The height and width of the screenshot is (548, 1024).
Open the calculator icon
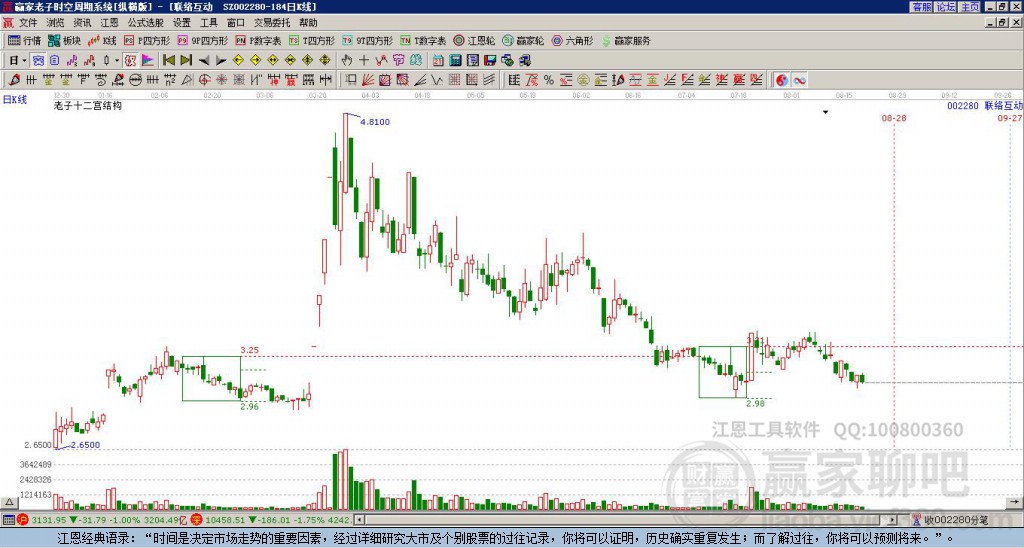(x=456, y=61)
